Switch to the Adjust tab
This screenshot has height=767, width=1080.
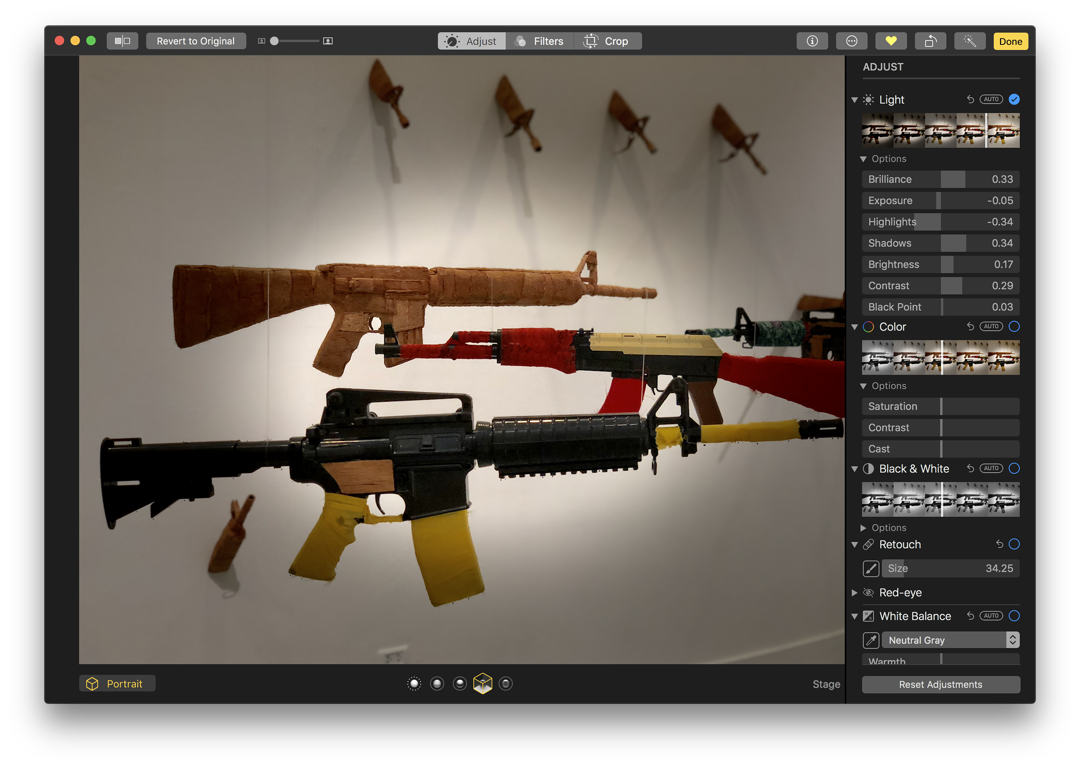point(472,41)
